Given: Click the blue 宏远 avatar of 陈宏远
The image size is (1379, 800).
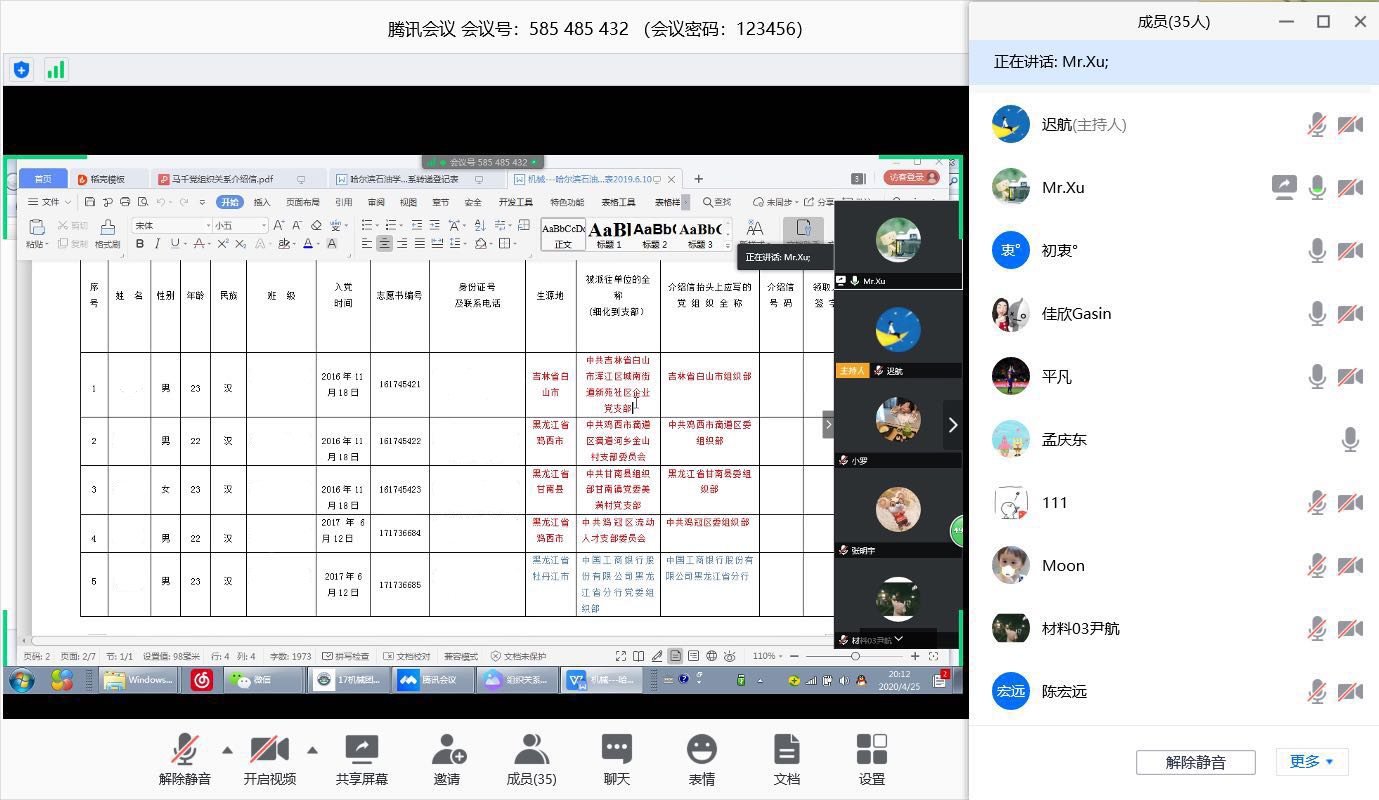Looking at the screenshot, I should coord(1011,691).
